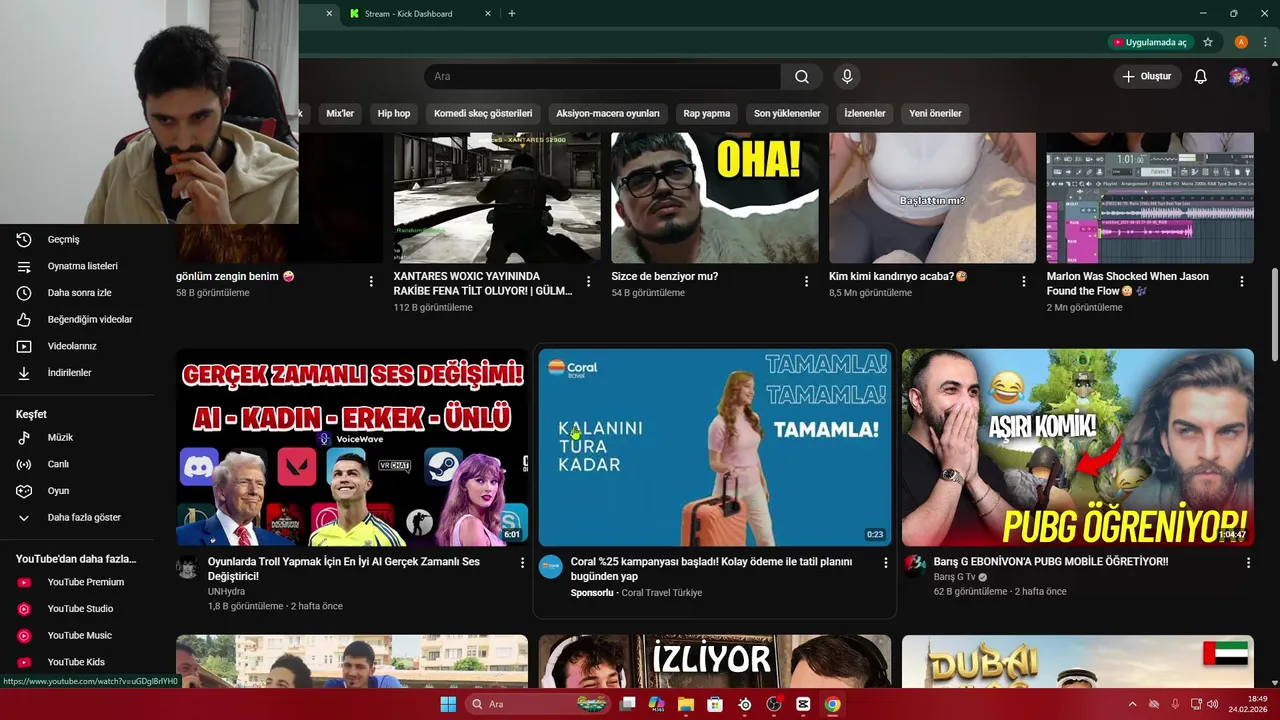Select the Mix'ler filter chip
Screen dimensions: 1280x720
click(x=340, y=114)
